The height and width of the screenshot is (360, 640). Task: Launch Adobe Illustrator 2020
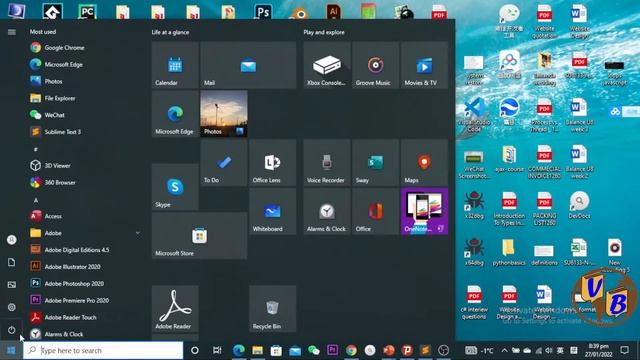pos(73,267)
